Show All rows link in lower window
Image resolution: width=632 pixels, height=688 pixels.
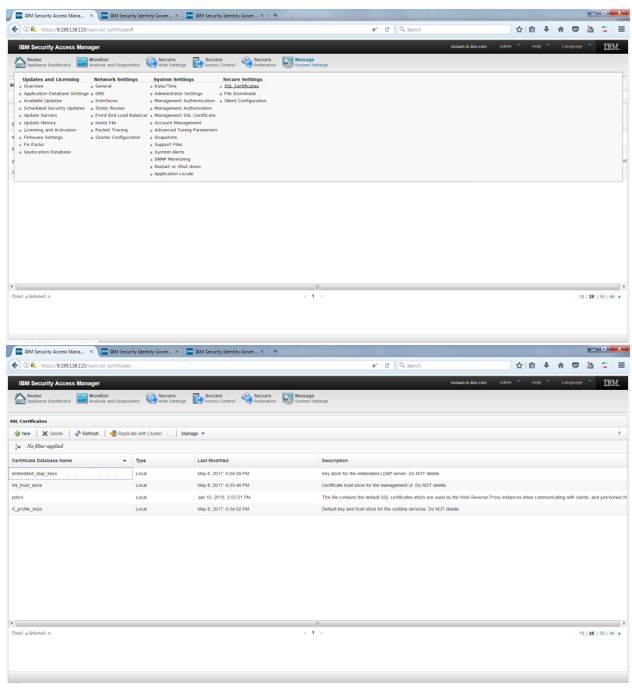[x=612, y=634]
